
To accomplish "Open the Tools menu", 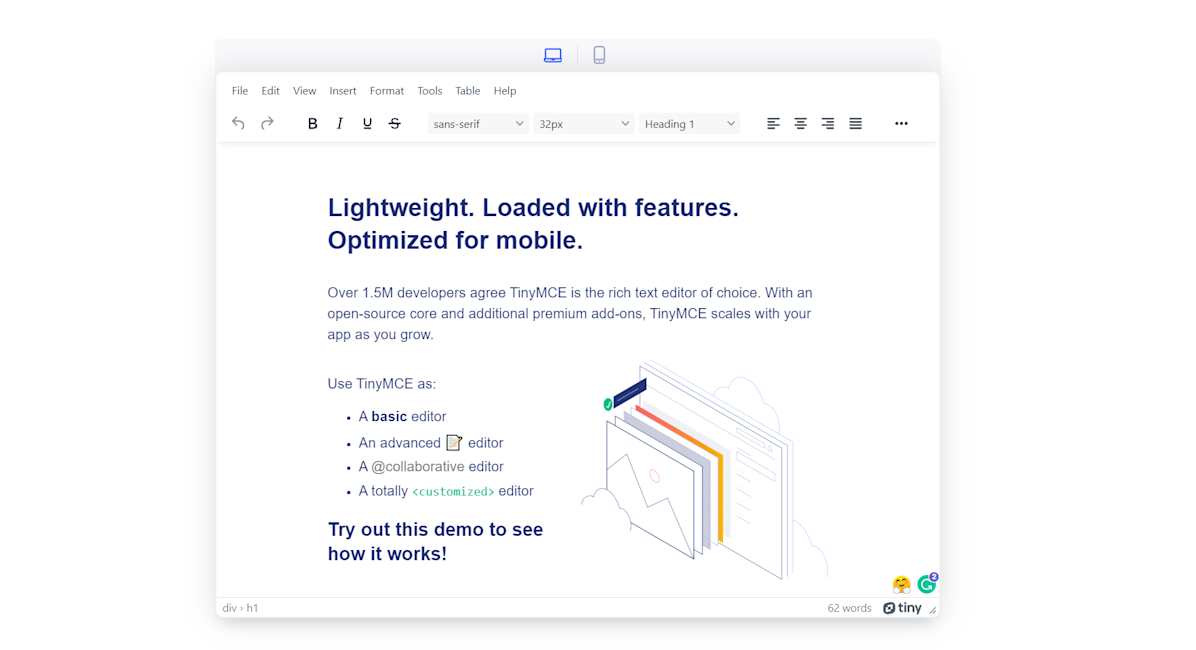I will 429,91.
